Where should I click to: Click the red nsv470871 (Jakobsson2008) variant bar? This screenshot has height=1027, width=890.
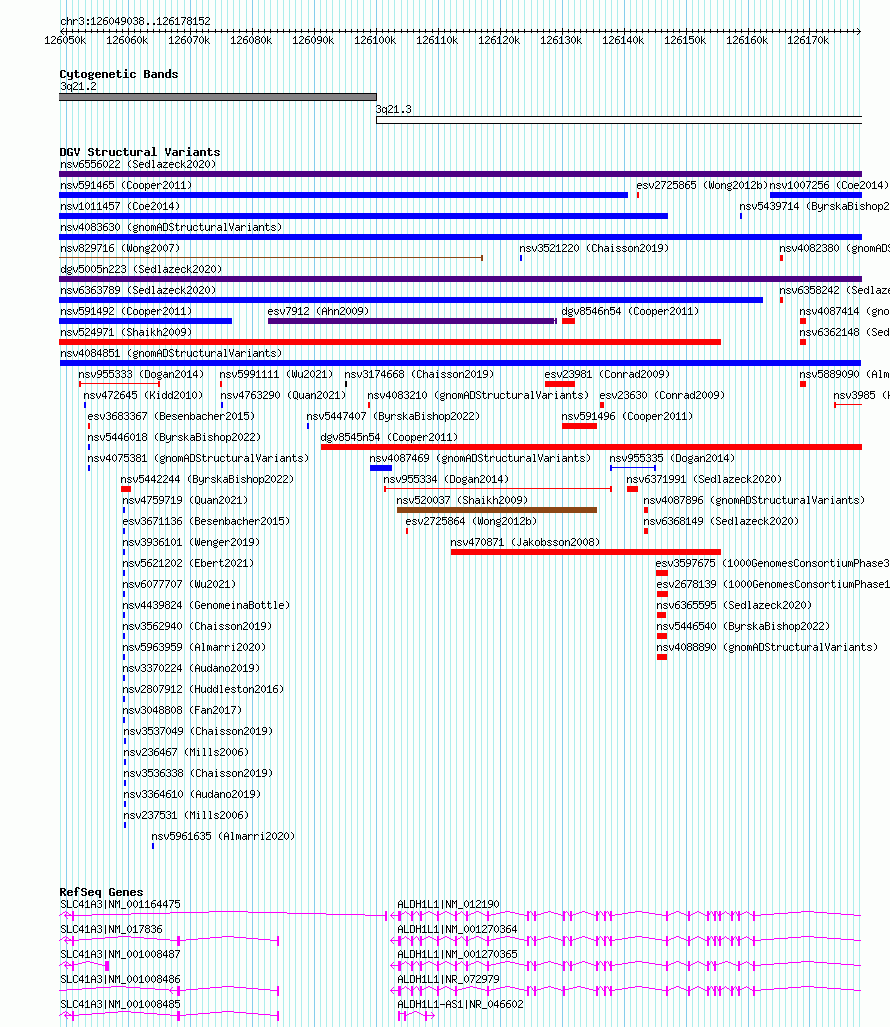click(x=585, y=551)
